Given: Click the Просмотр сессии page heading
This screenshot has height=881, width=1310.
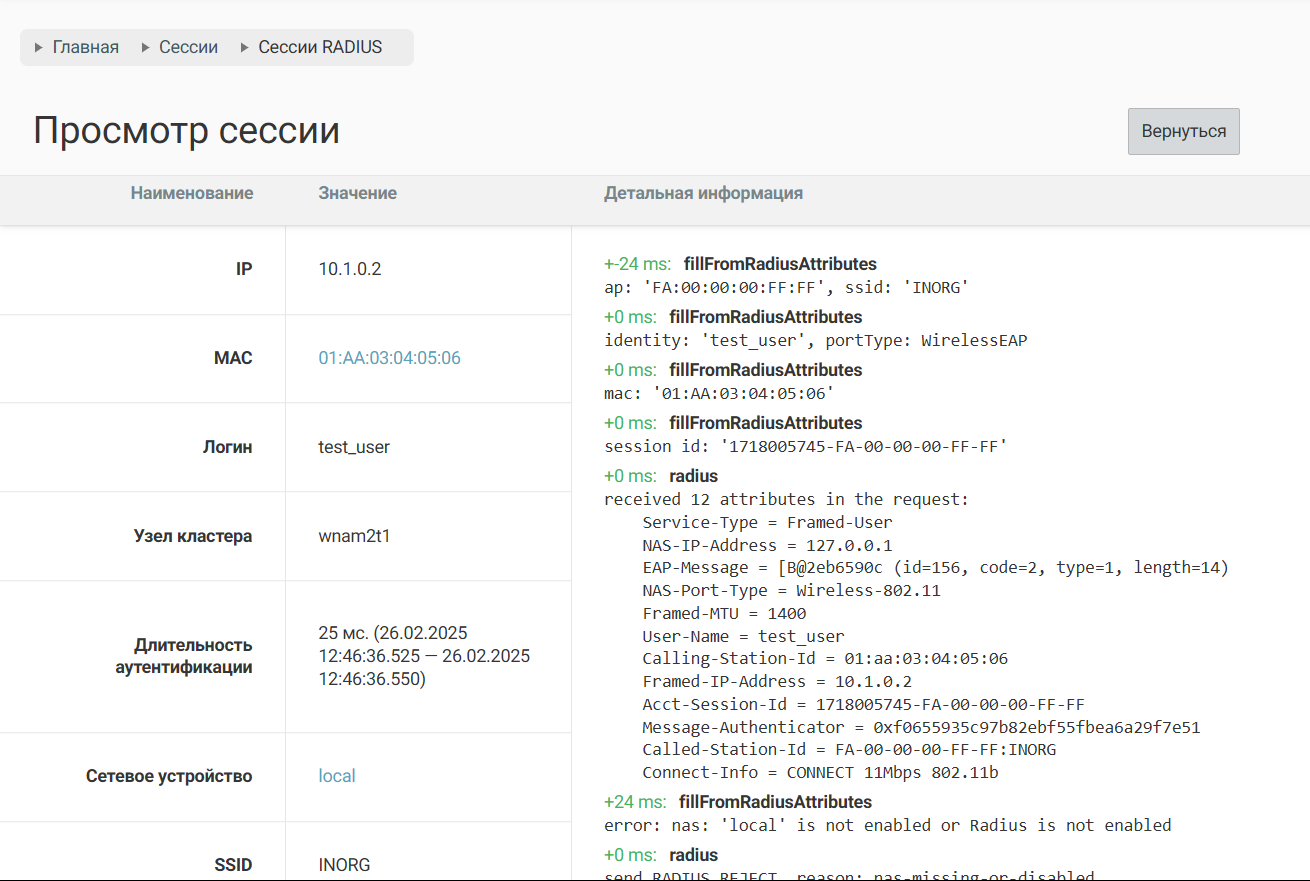Looking at the screenshot, I should [x=186, y=131].
